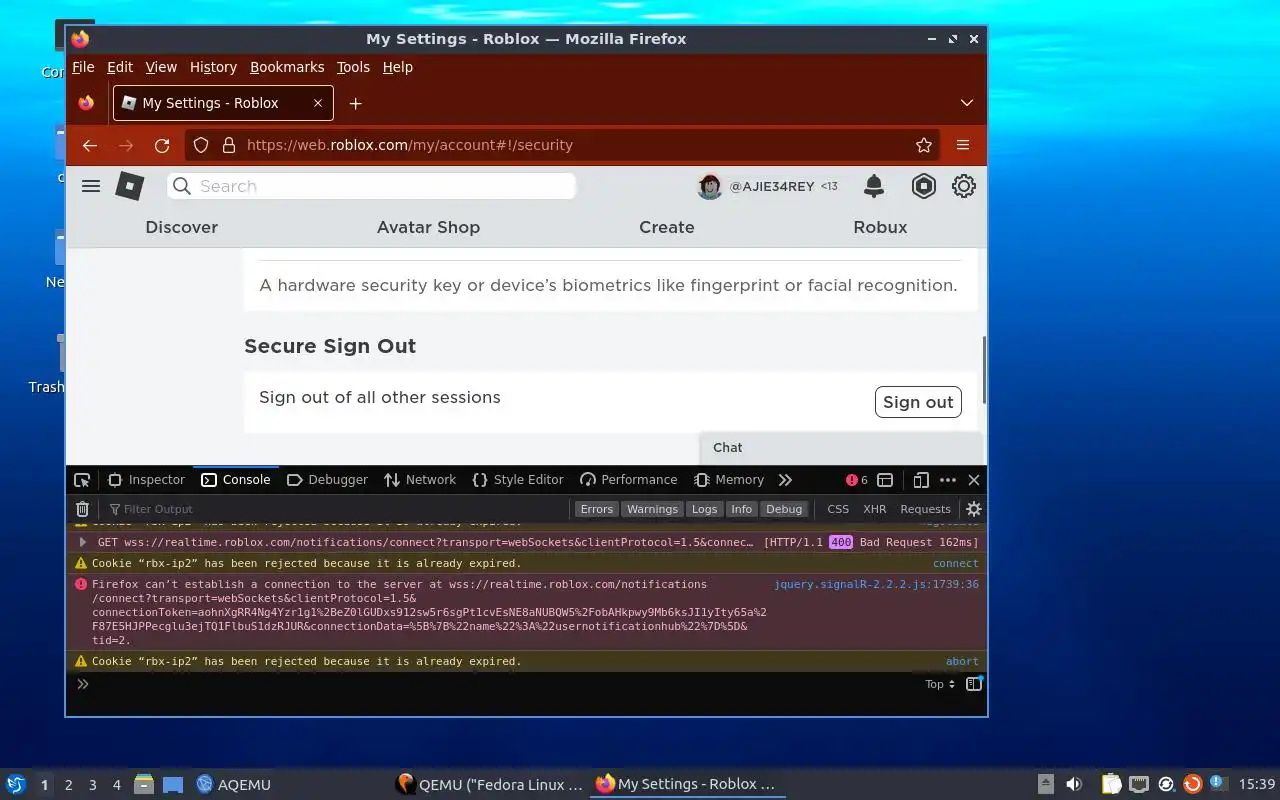The width and height of the screenshot is (1280, 800).
Task: Open the Memory tab
Action: pos(729,480)
